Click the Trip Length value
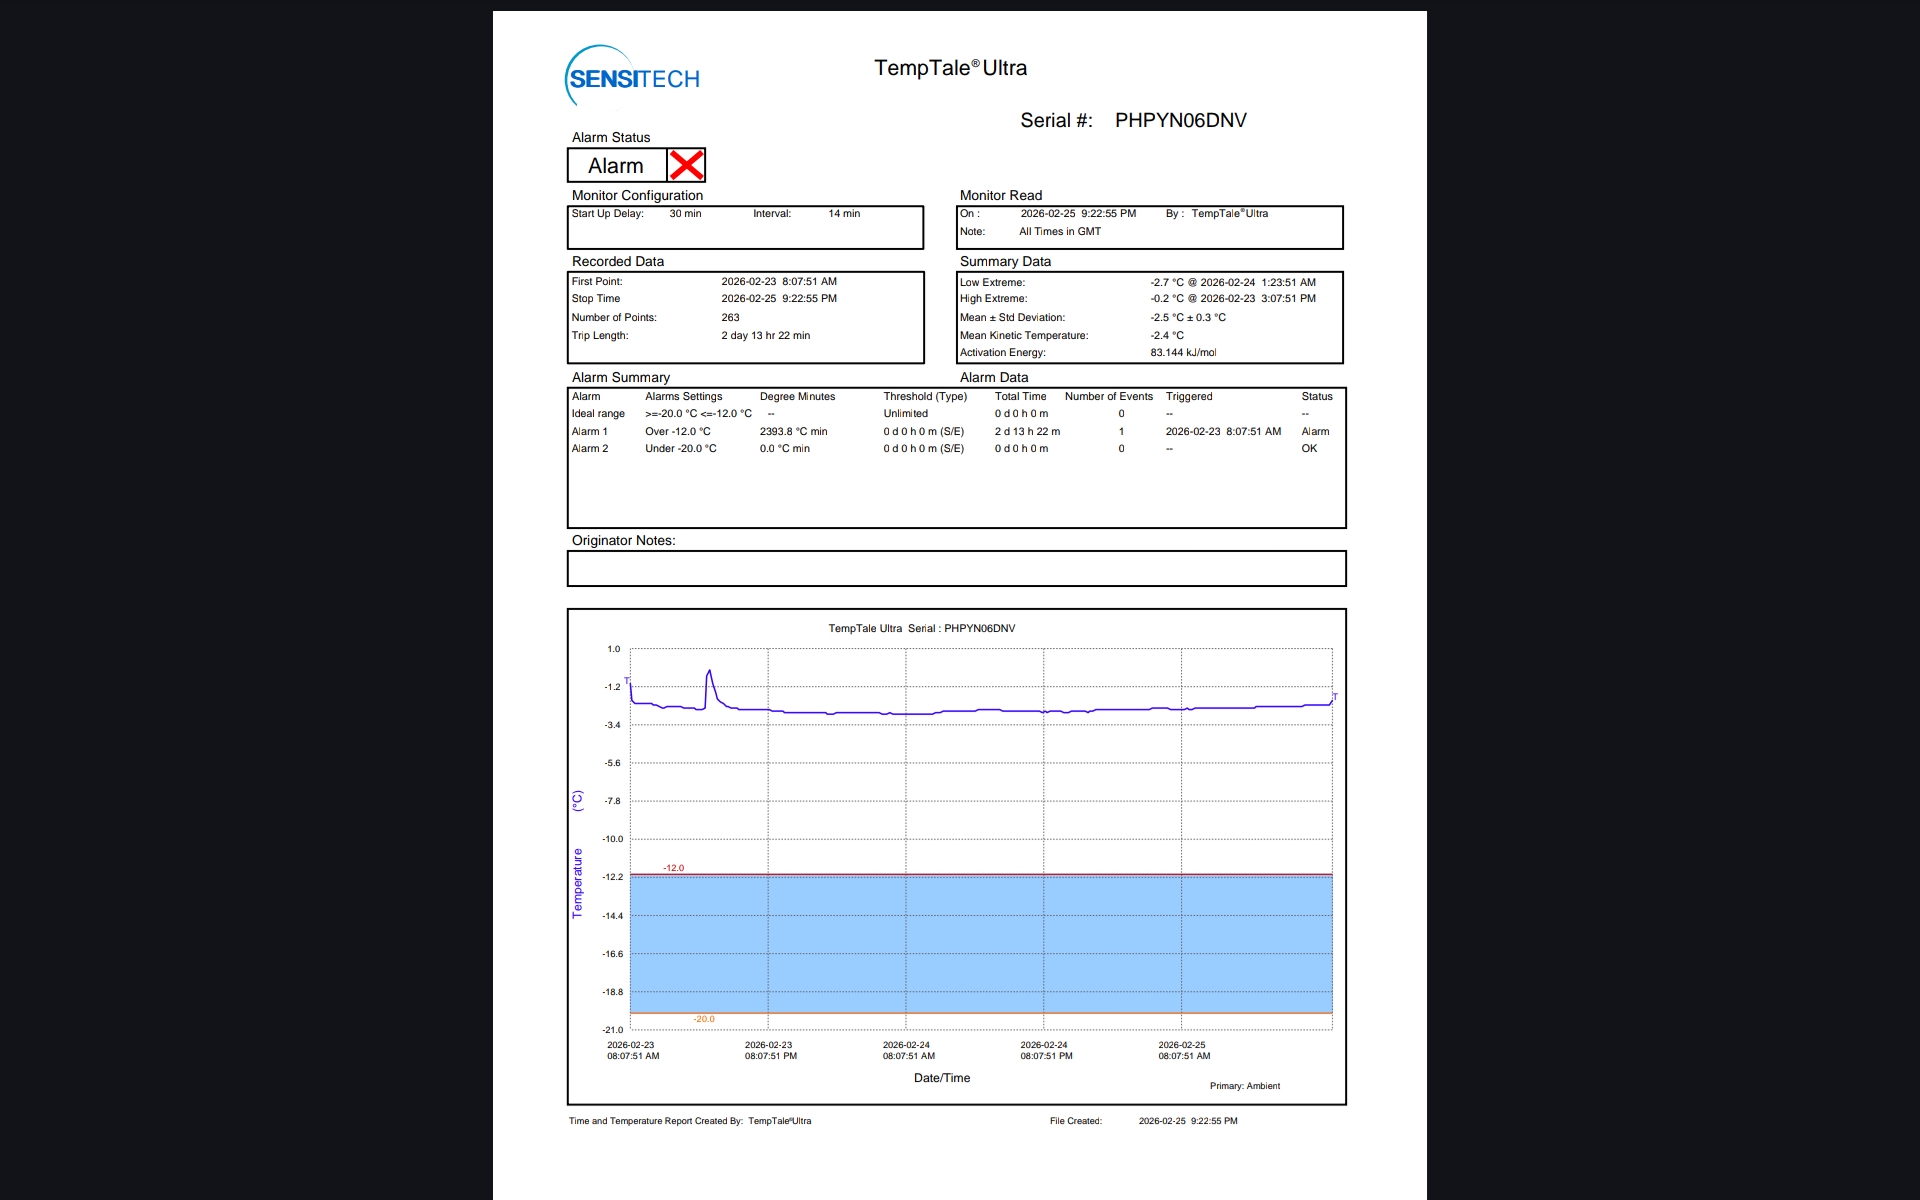This screenshot has width=1920, height=1200. click(765, 336)
